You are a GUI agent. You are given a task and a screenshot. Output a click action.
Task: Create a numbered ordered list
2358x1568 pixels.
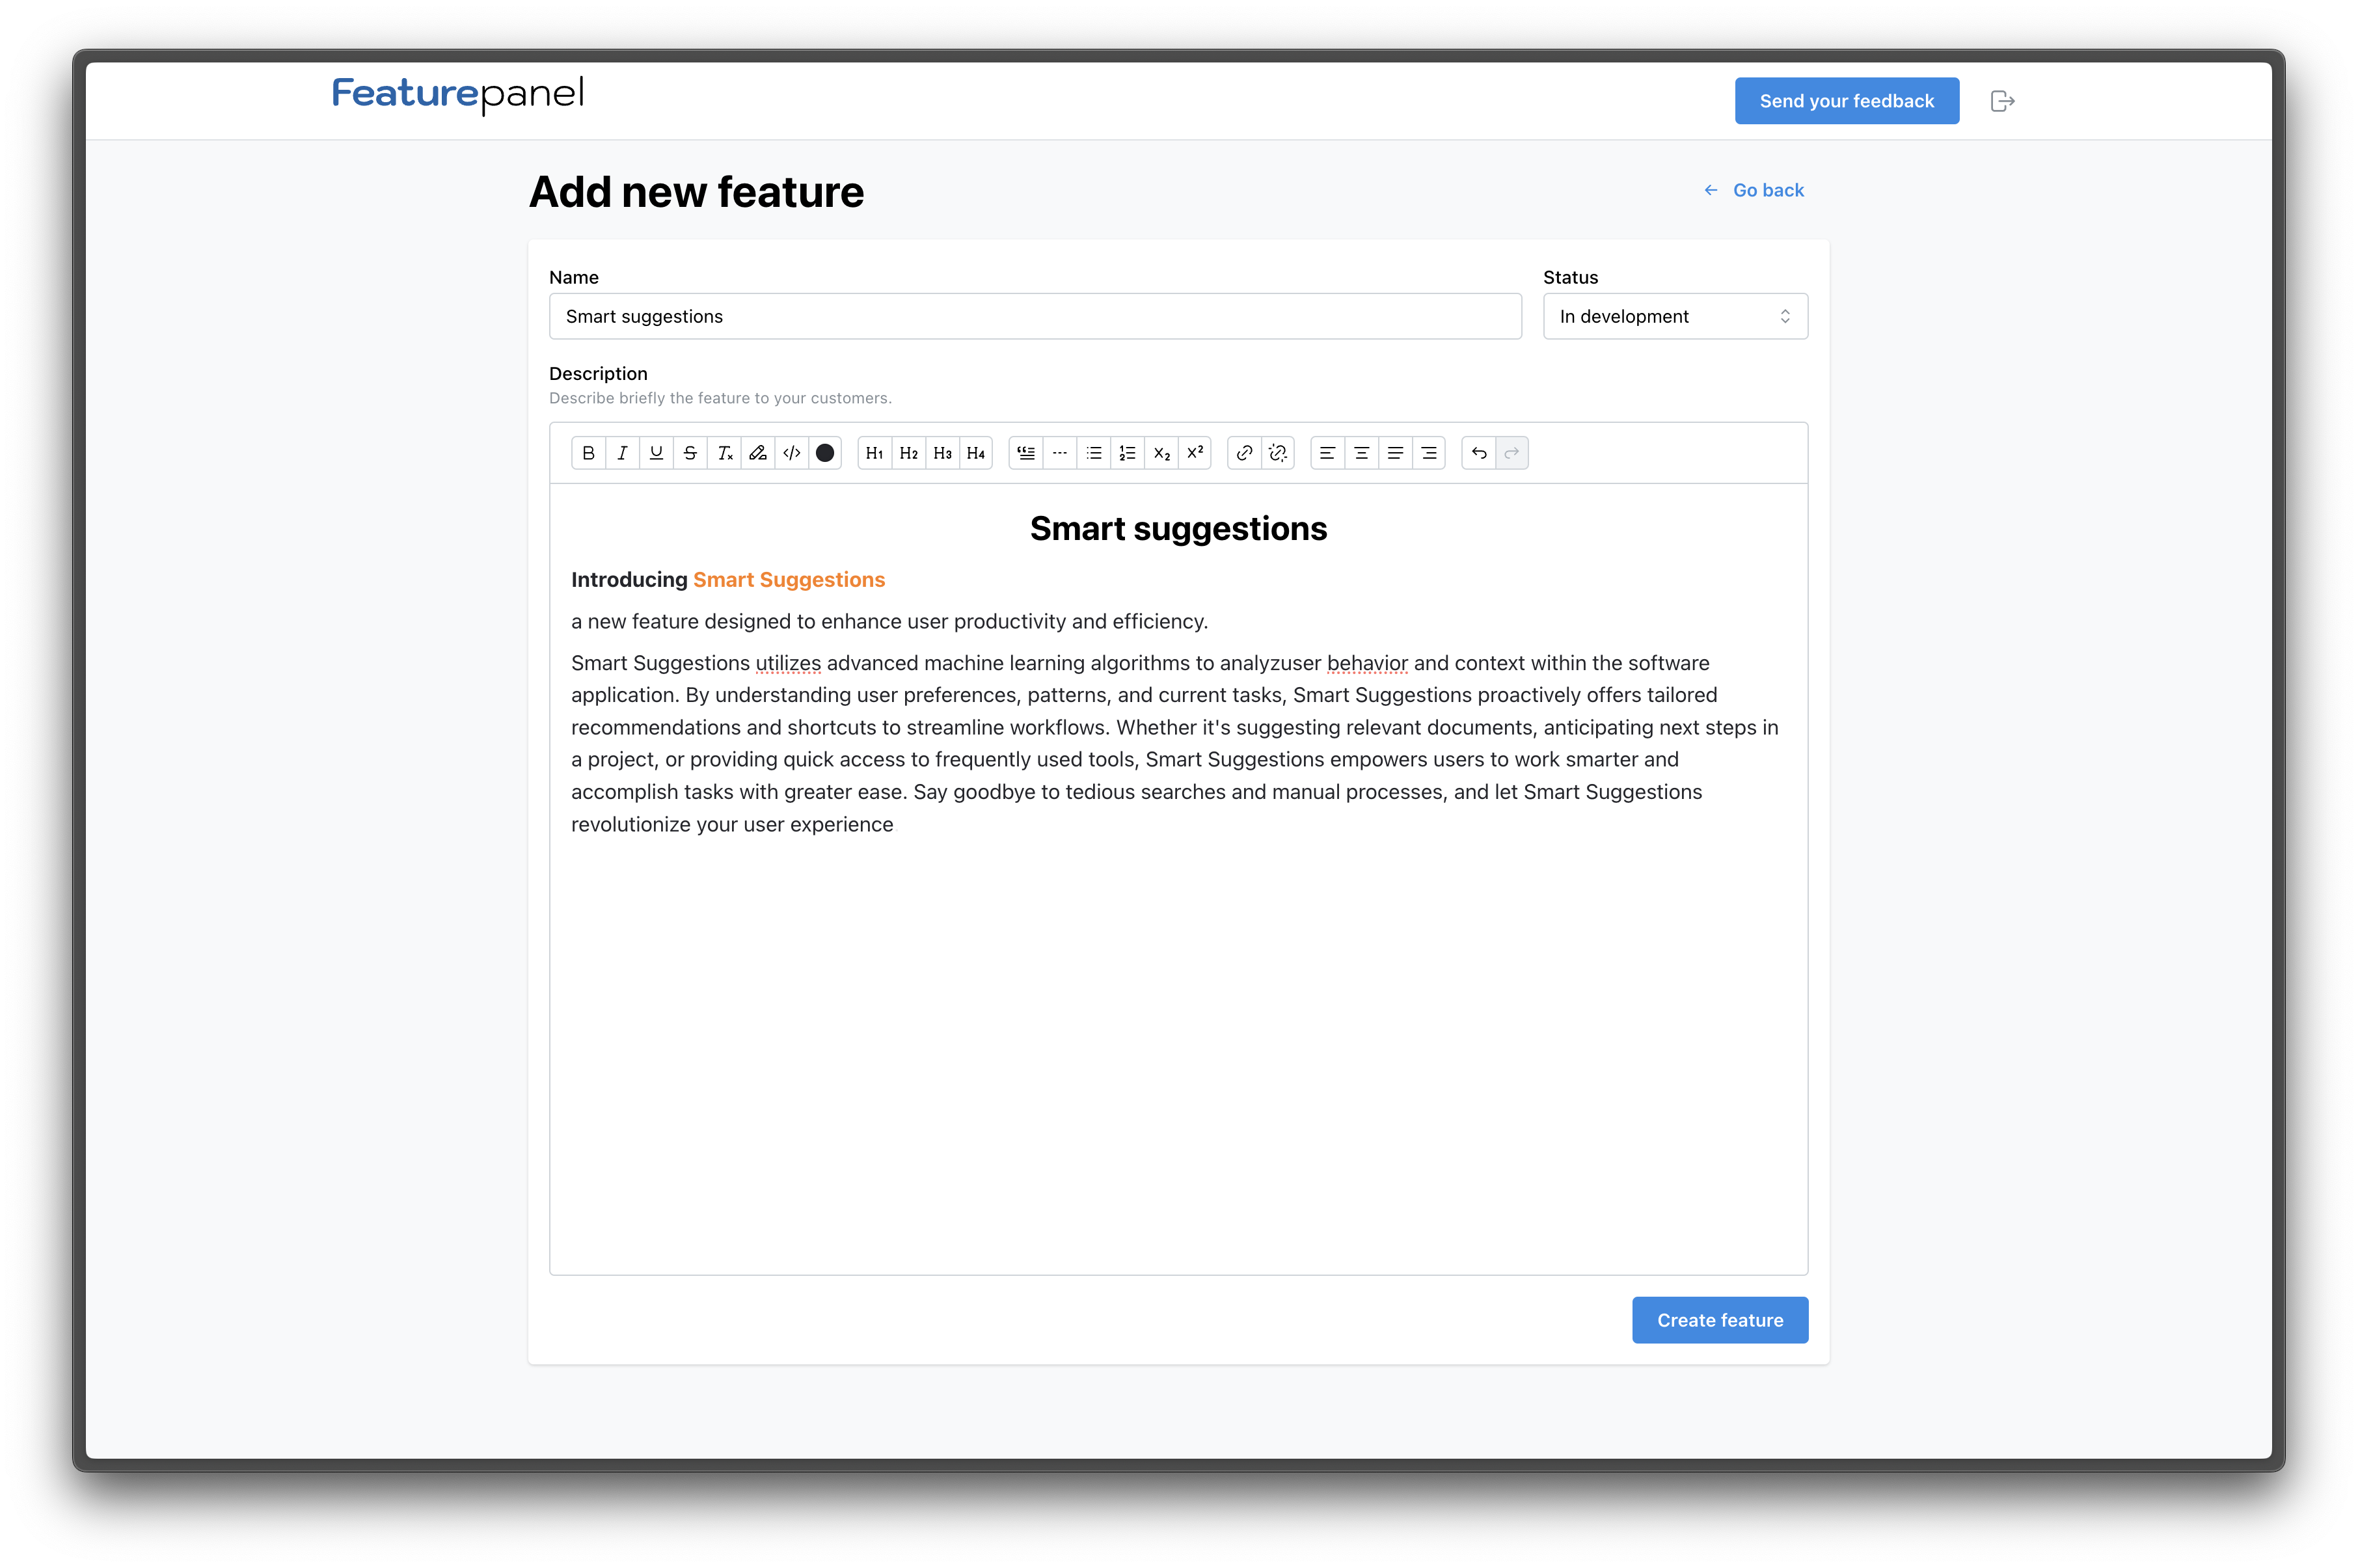click(x=1127, y=453)
